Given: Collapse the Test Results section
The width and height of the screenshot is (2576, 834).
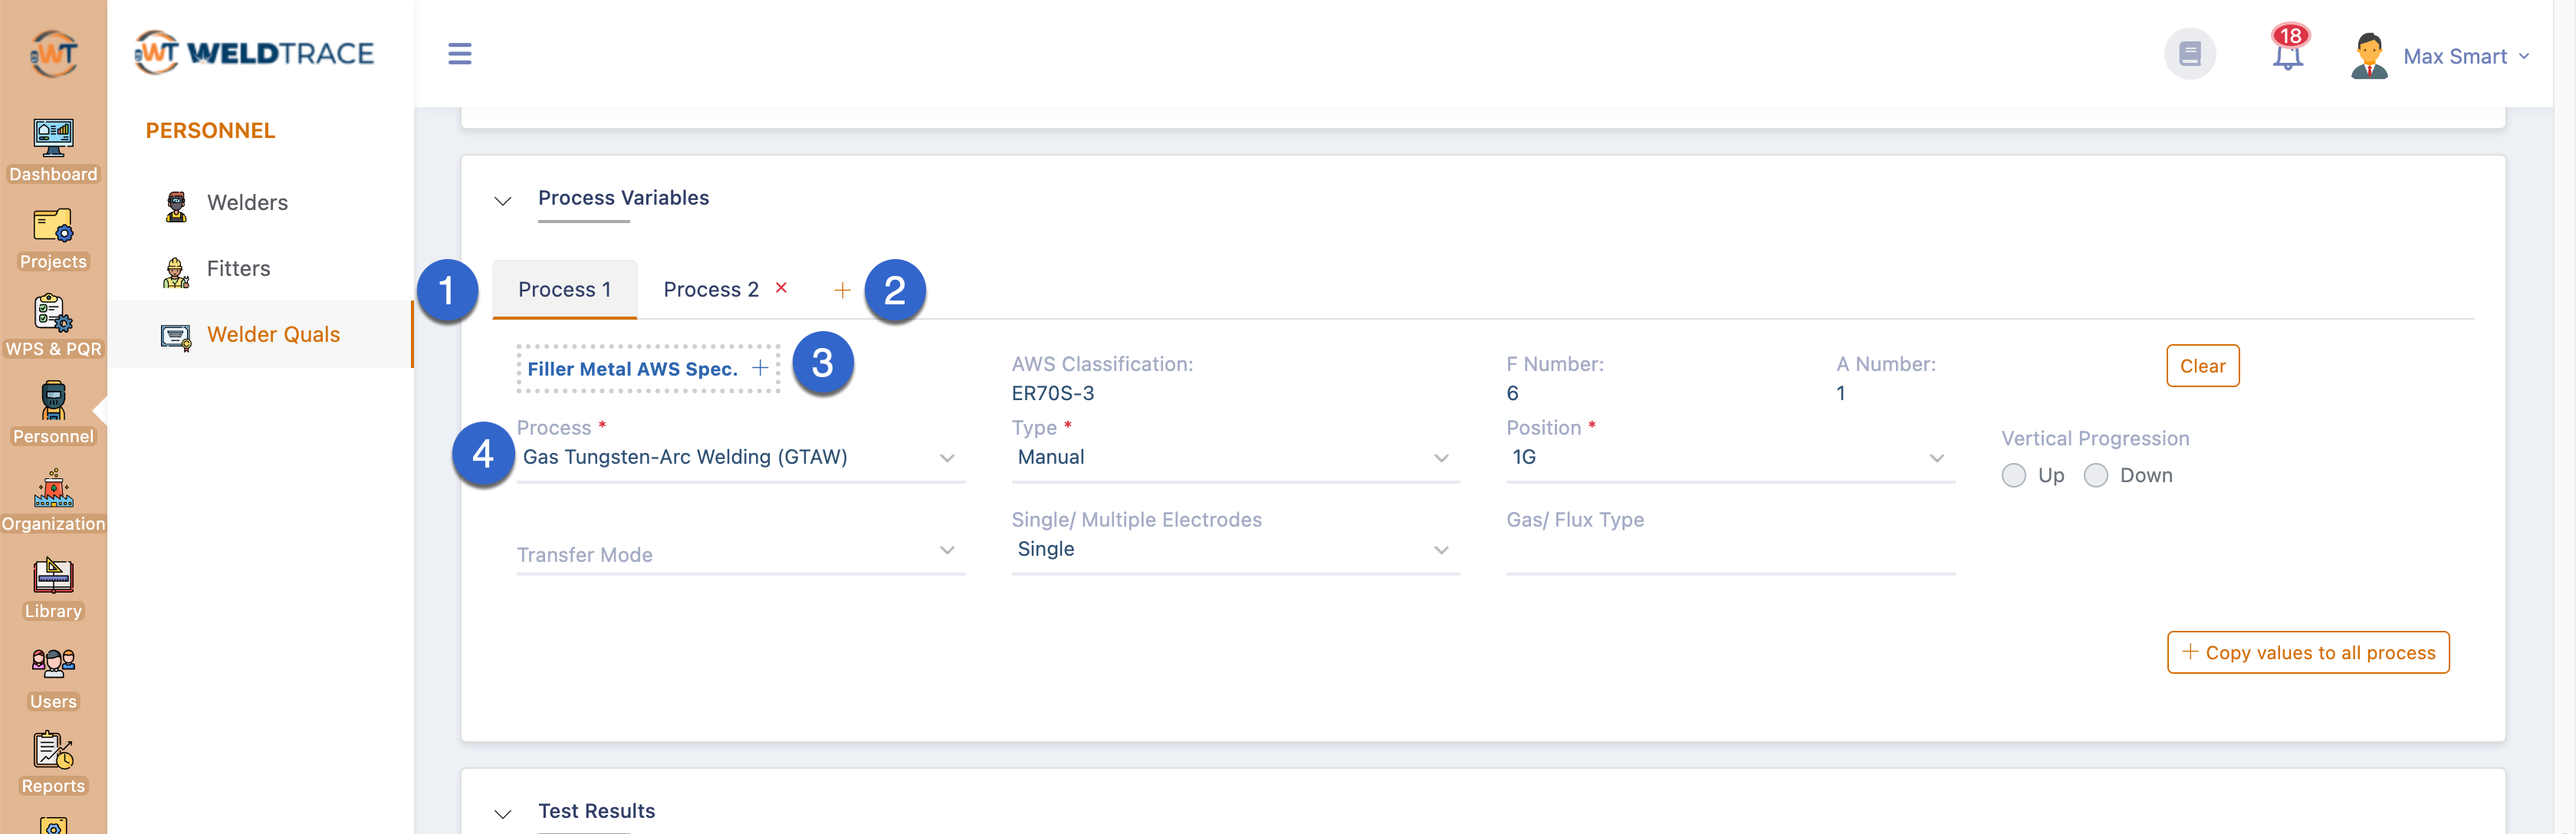Looking at the screenshot, I should 503,814.
